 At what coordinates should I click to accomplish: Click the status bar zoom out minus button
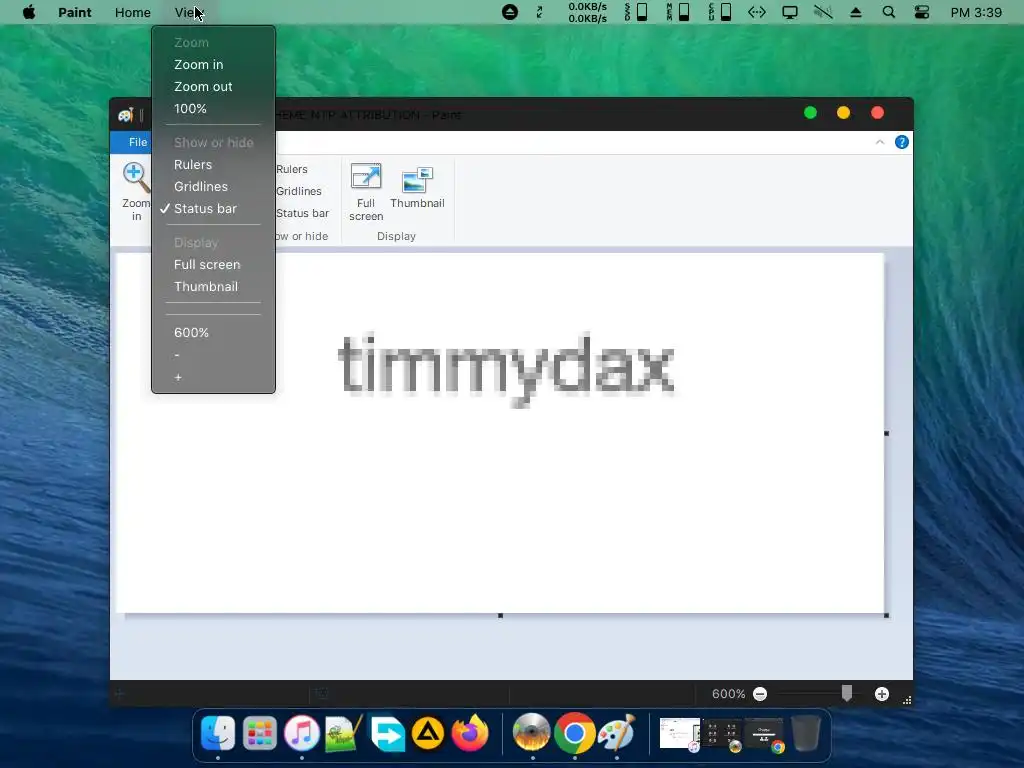(760, 694)
